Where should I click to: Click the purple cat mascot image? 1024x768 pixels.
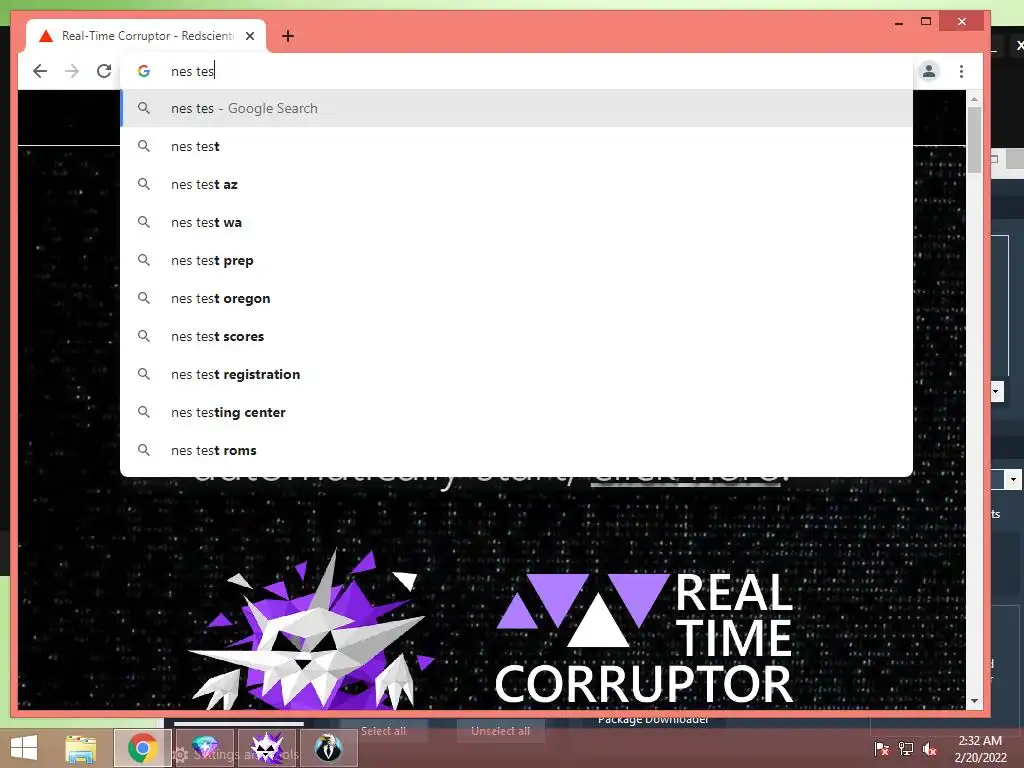[x=310, y=630]
